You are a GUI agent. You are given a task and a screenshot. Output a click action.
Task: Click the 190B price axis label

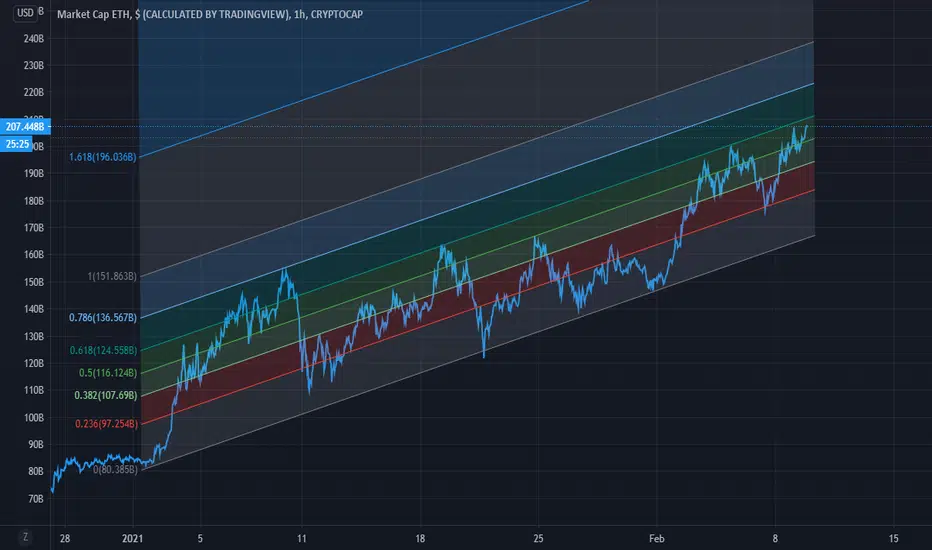[34, 174]
